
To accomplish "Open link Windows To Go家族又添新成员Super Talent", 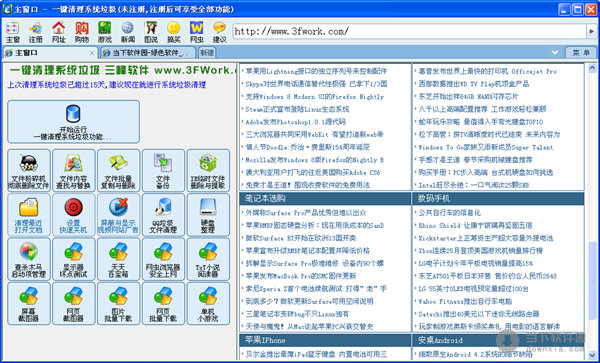I will click(x=486, y=147).
